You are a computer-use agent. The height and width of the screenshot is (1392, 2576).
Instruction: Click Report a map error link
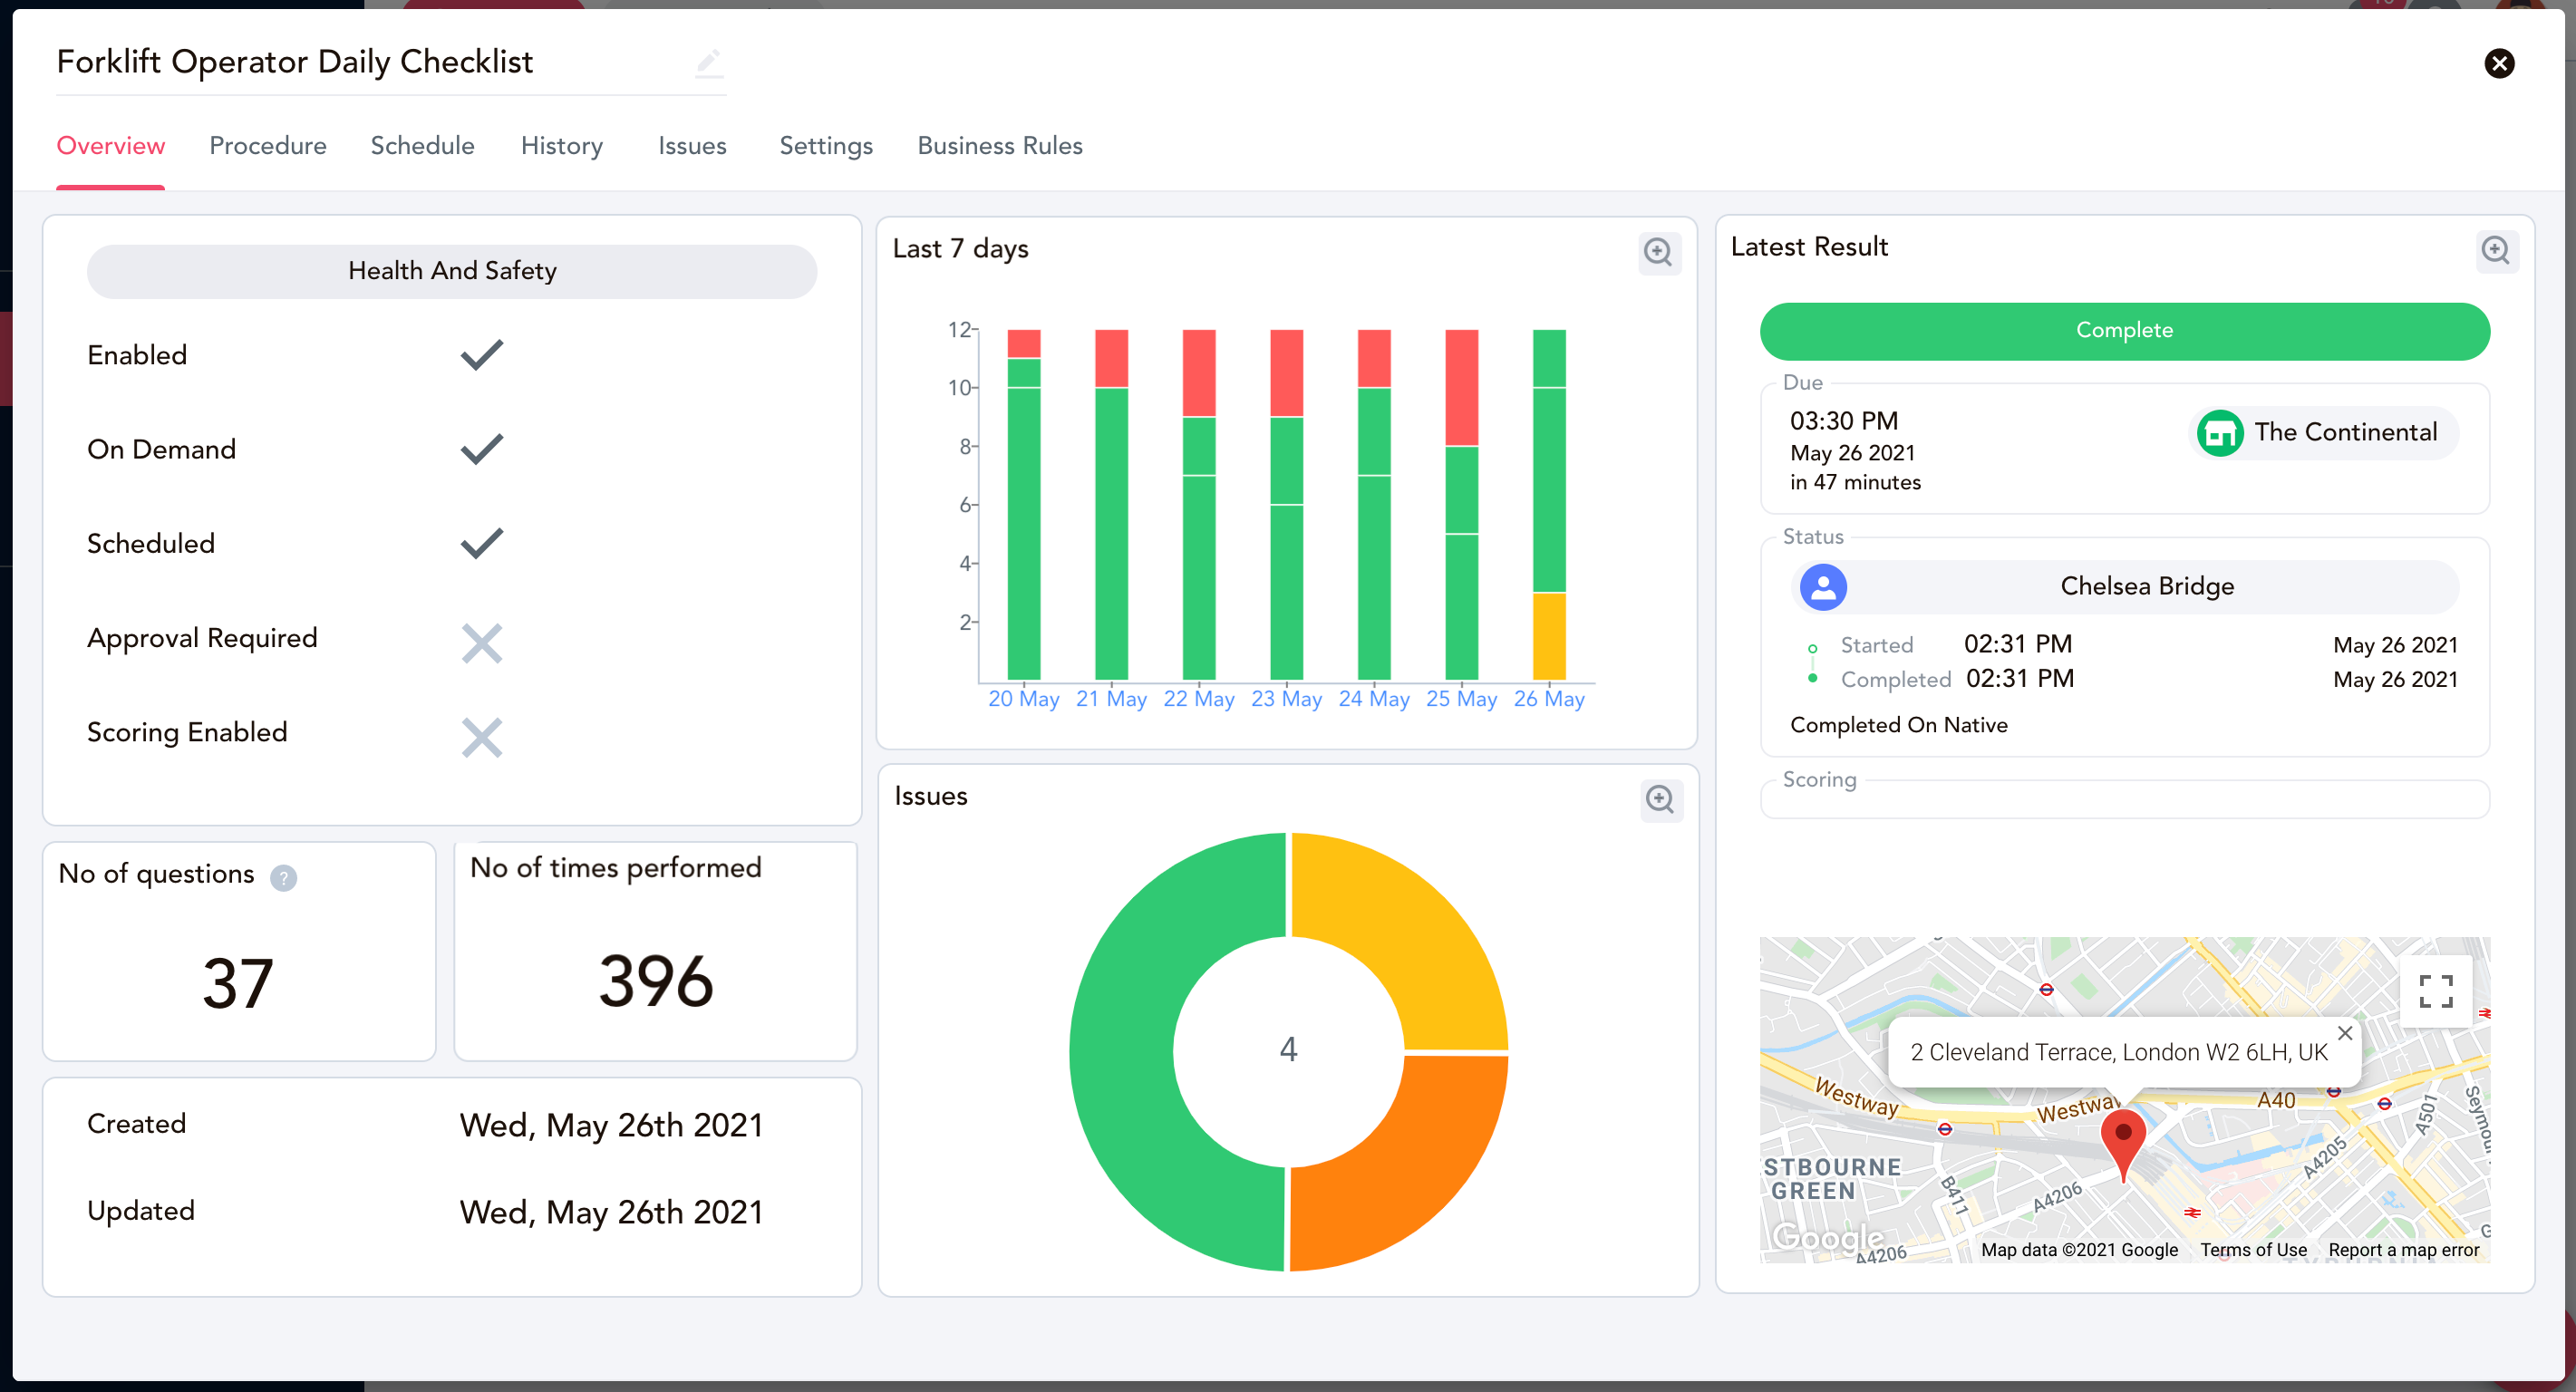coord(2404,1249)
